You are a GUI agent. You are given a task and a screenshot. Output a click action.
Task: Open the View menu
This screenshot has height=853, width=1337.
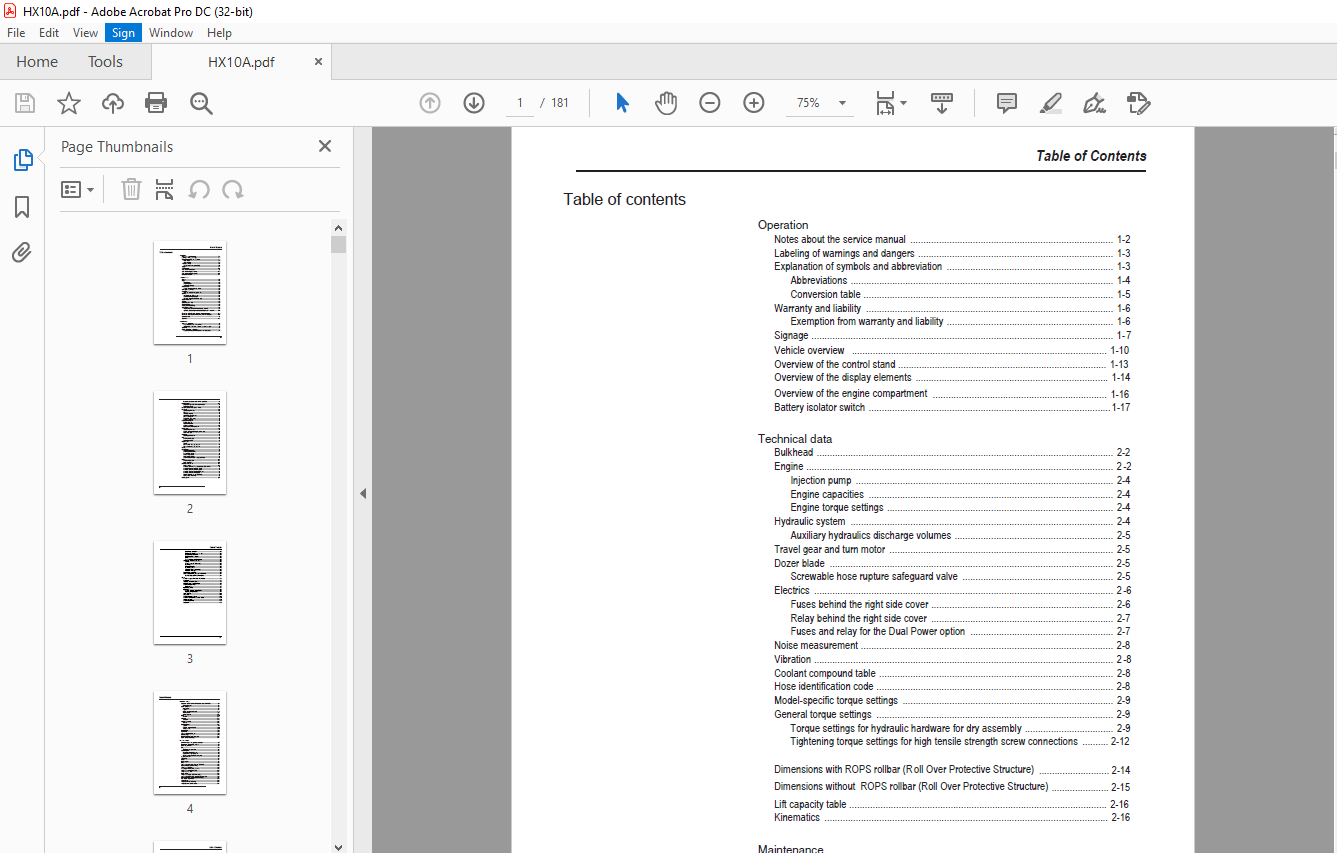pyautogui.click(x=85, y=33)
